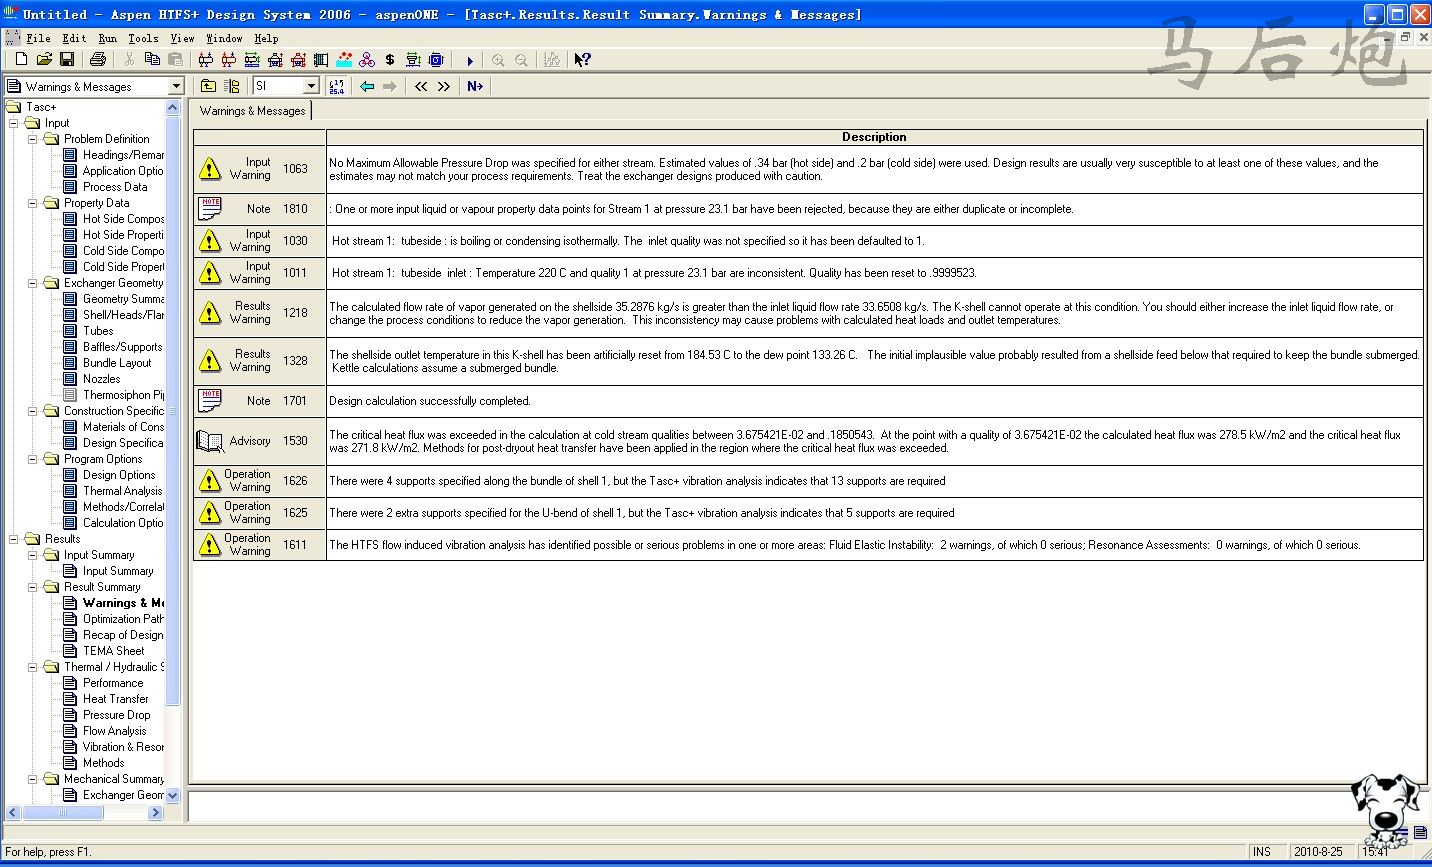Collapse the Property Data tree node

pyautogui.click(x=32, y=203)
